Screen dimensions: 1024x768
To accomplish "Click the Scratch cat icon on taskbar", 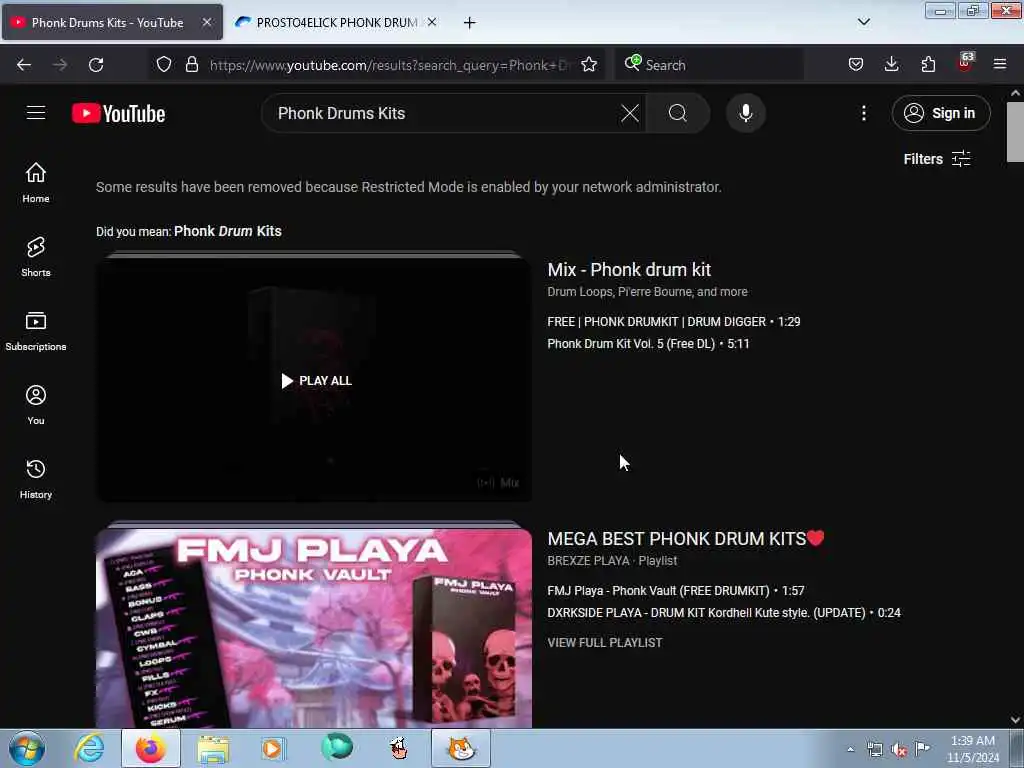I will click(461, 748).
